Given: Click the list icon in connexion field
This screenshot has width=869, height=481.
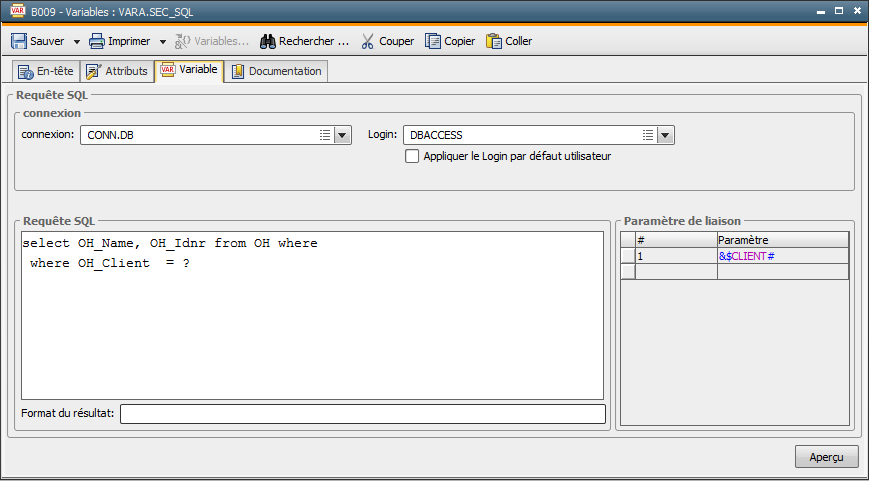Looking at the screenshot, I should [x=324, y=135].
